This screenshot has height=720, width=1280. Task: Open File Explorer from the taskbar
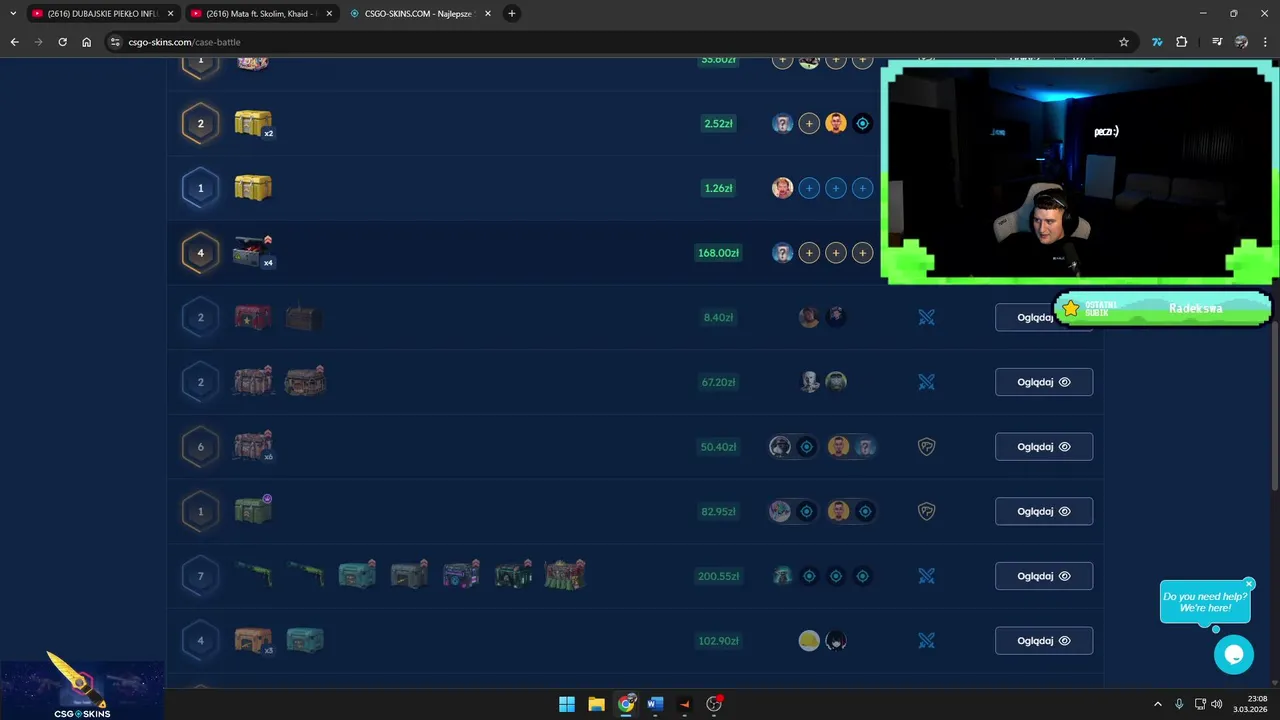(596, 704)
